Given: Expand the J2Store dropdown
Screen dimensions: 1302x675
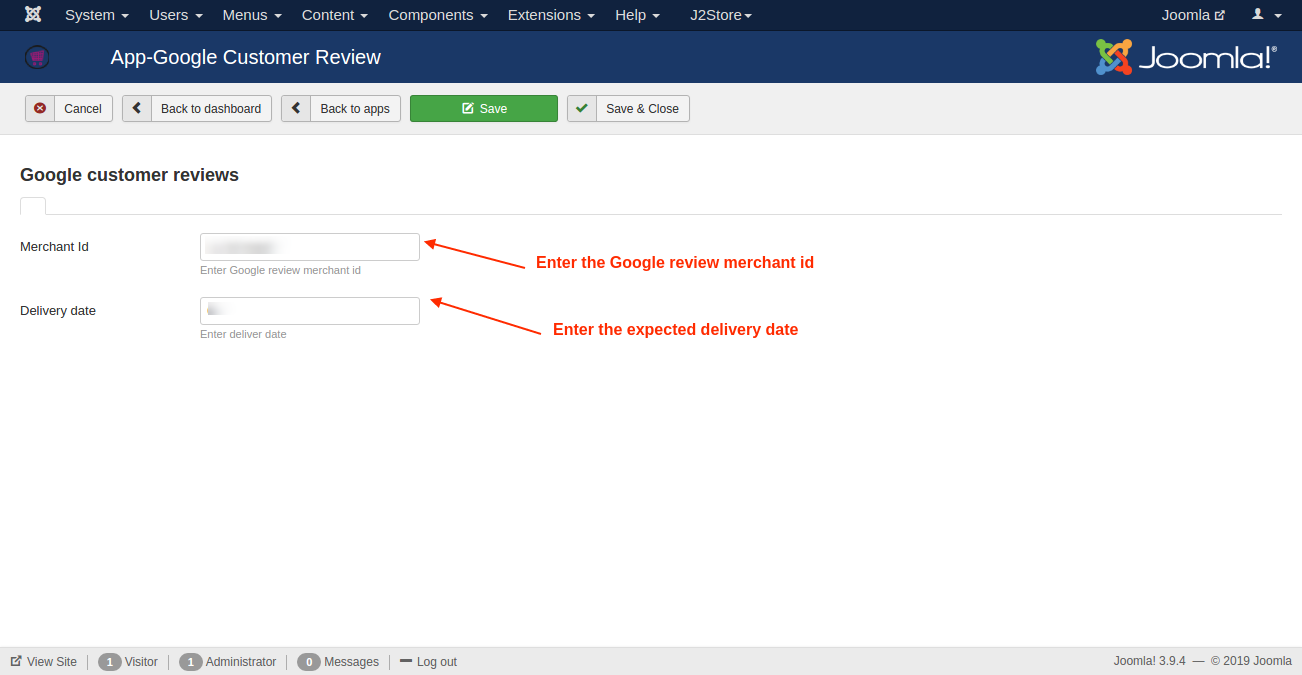Looking at the screenshot, I should click(x=721, y=15).
